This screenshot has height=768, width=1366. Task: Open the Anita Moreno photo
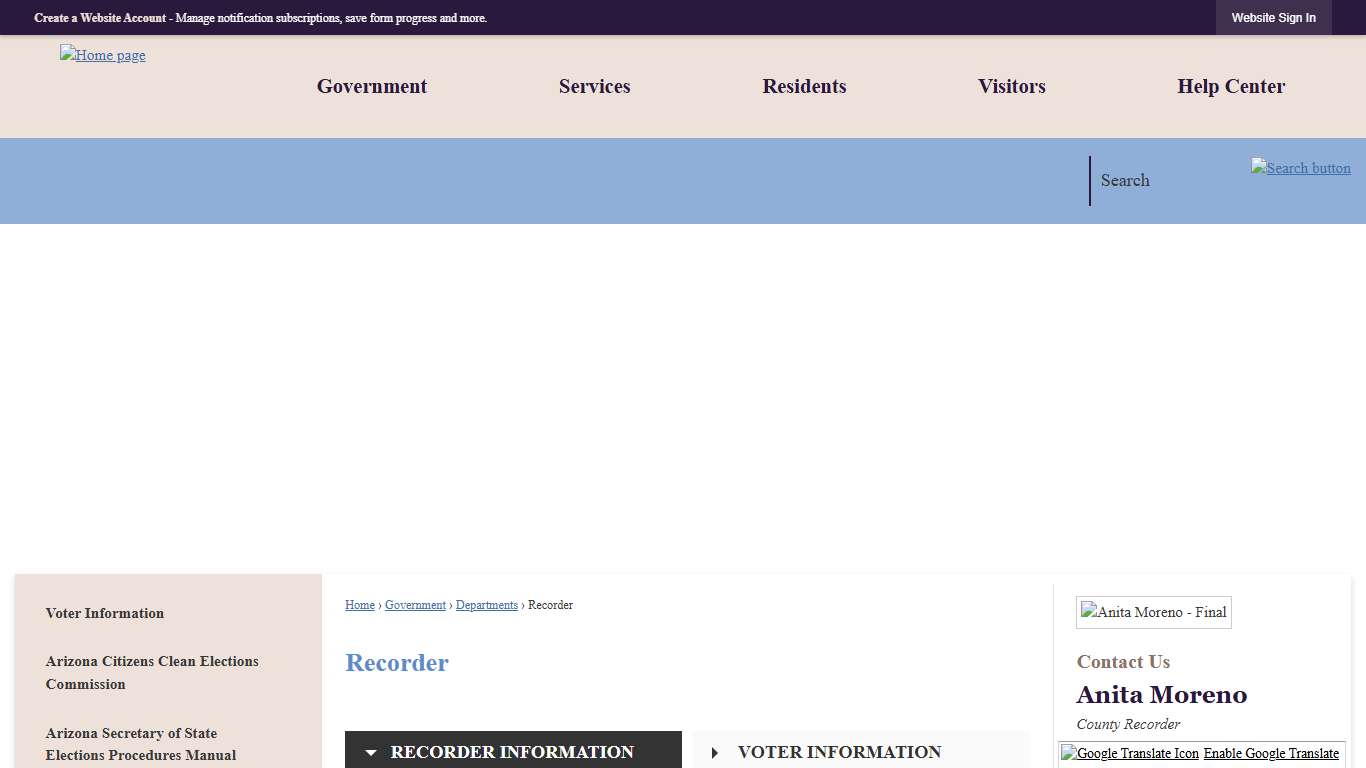(1153, 612)
